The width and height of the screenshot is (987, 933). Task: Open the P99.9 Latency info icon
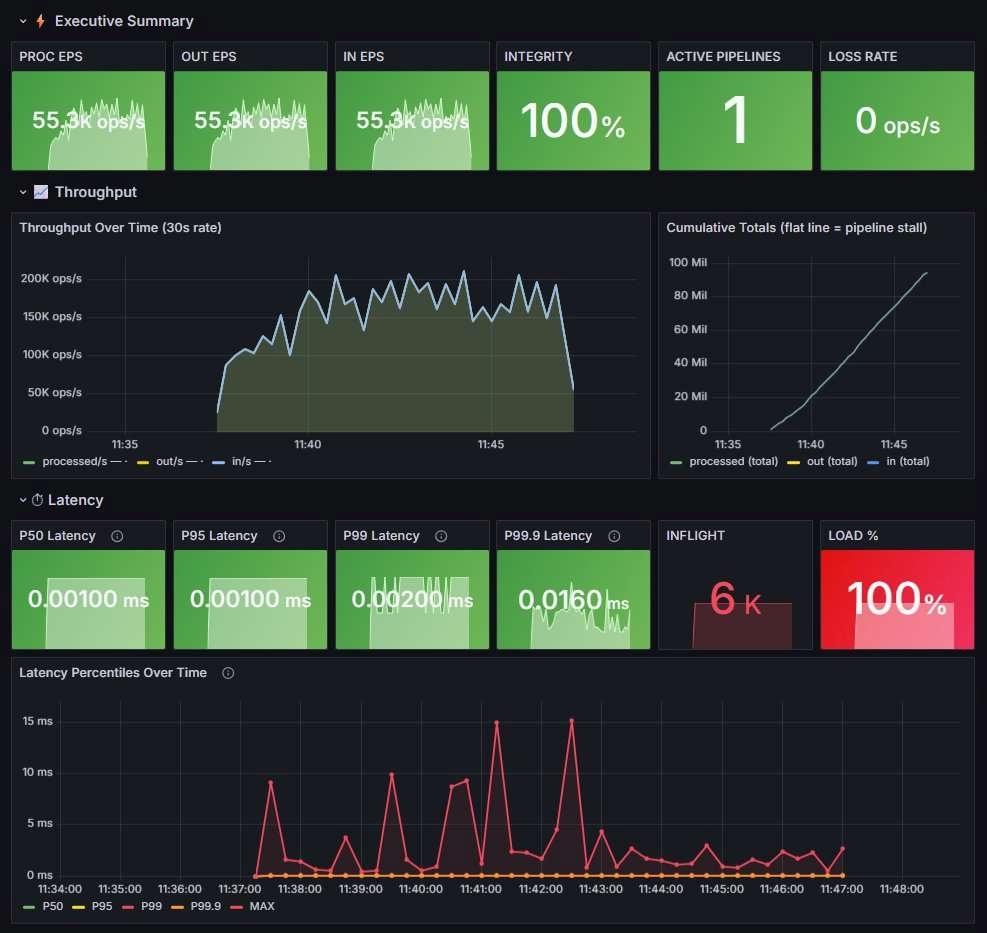[x=614, y=536]
